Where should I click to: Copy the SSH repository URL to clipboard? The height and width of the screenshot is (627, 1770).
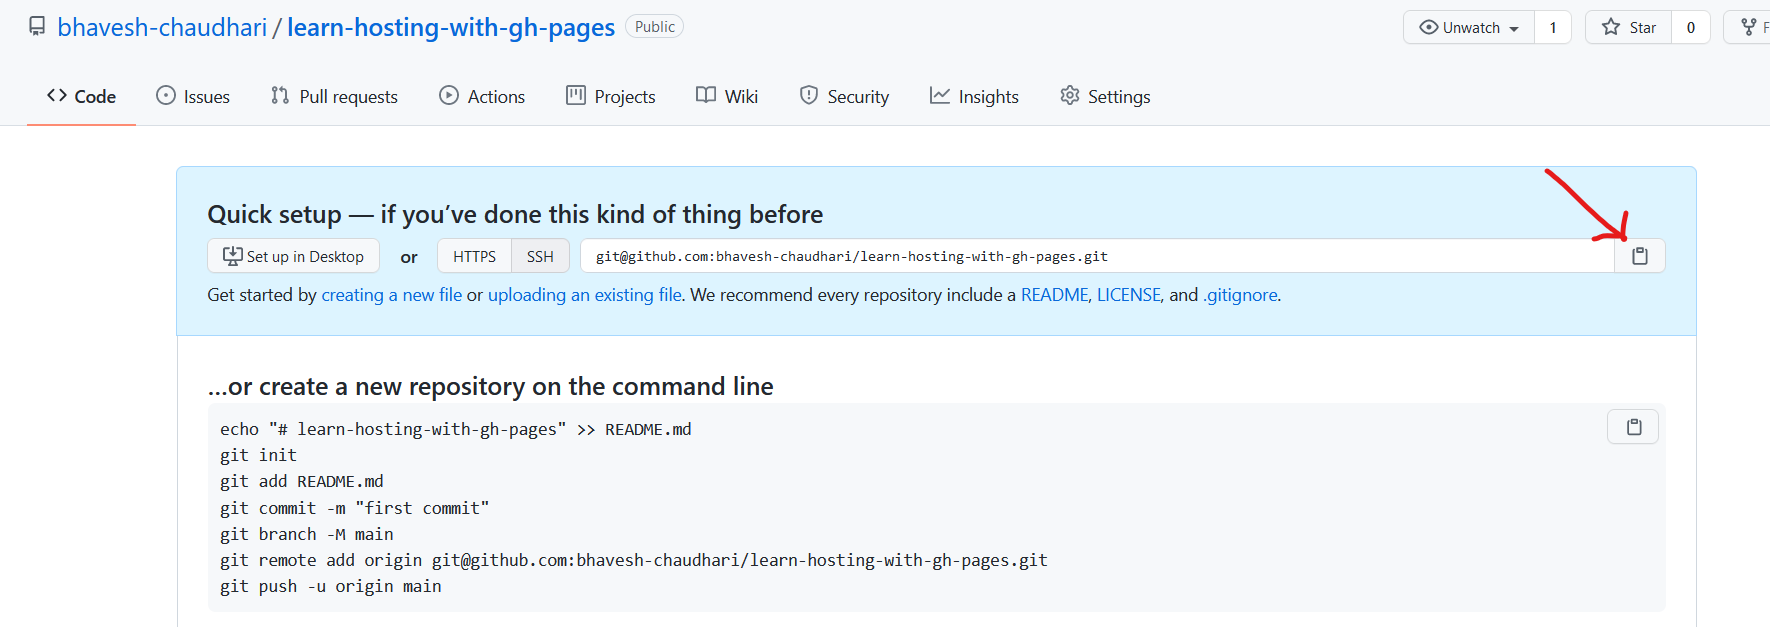[1640, 256]
